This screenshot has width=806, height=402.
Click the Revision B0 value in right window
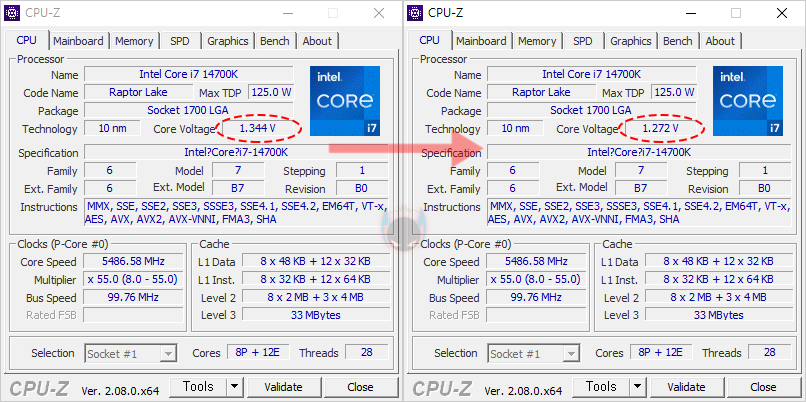pos(764,188)
